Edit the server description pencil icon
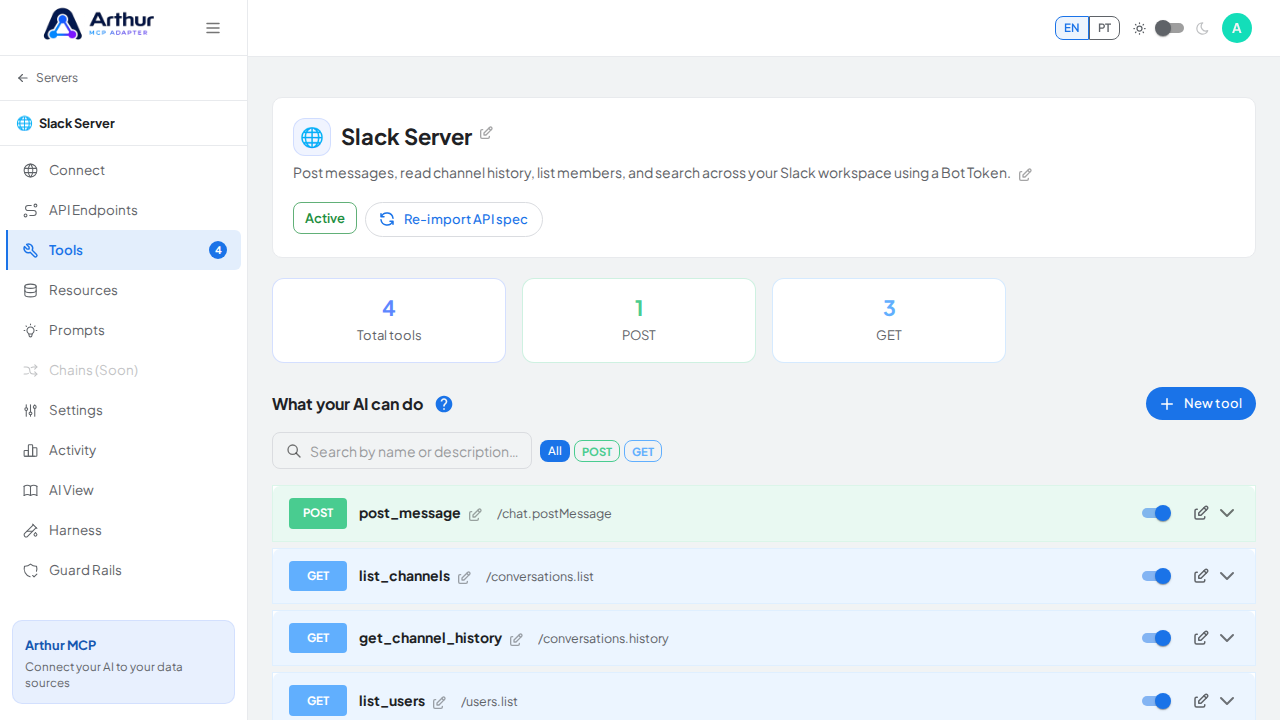Screen dimensions: 1280x720 (1025, 175)
